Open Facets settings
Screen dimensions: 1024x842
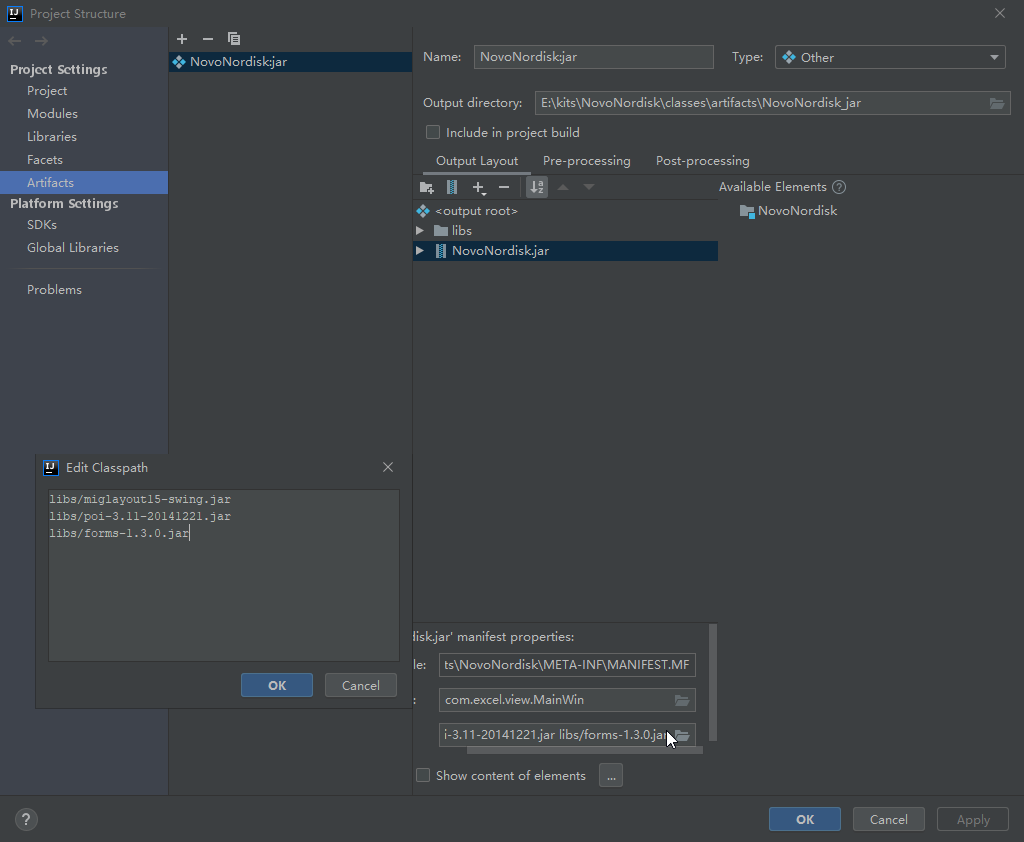pos(44,159)
